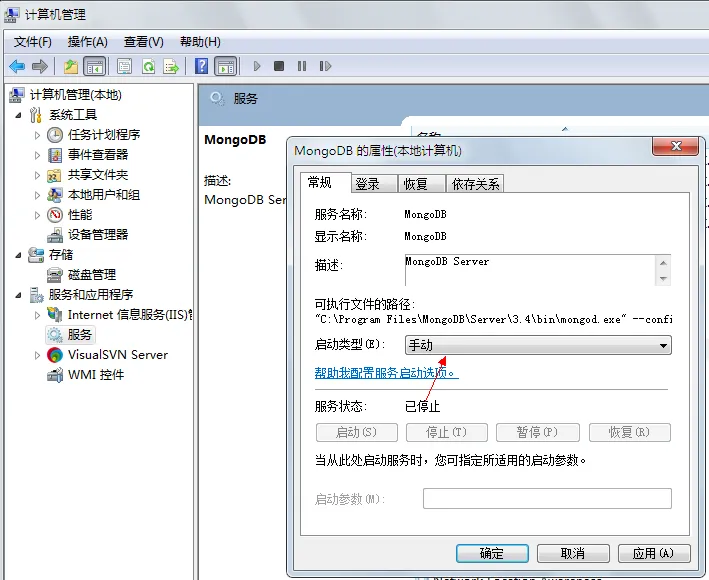The width and height of the screenshot is (709, 580).
Task: Click the Pause service toolbar icon
Action: pyautogui.click(x=302, y=66)
